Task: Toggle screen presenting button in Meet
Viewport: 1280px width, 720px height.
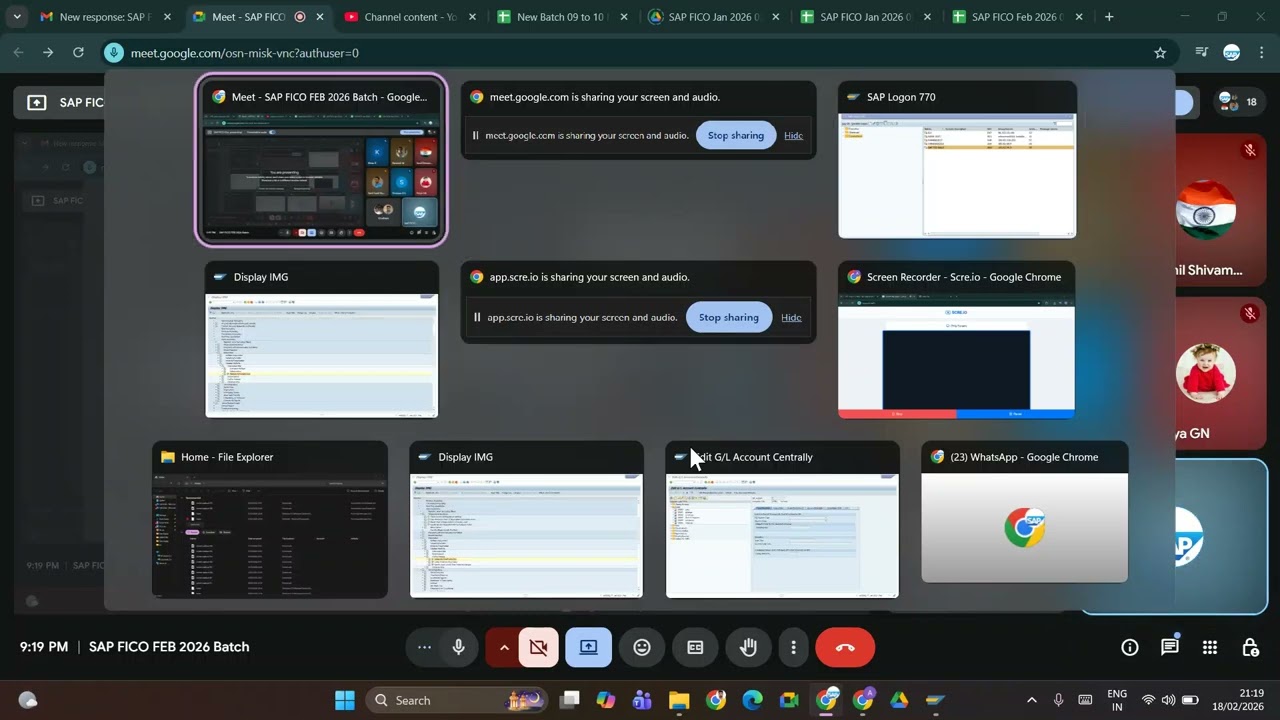Action: pyautogui.click(x=588, y=647)
